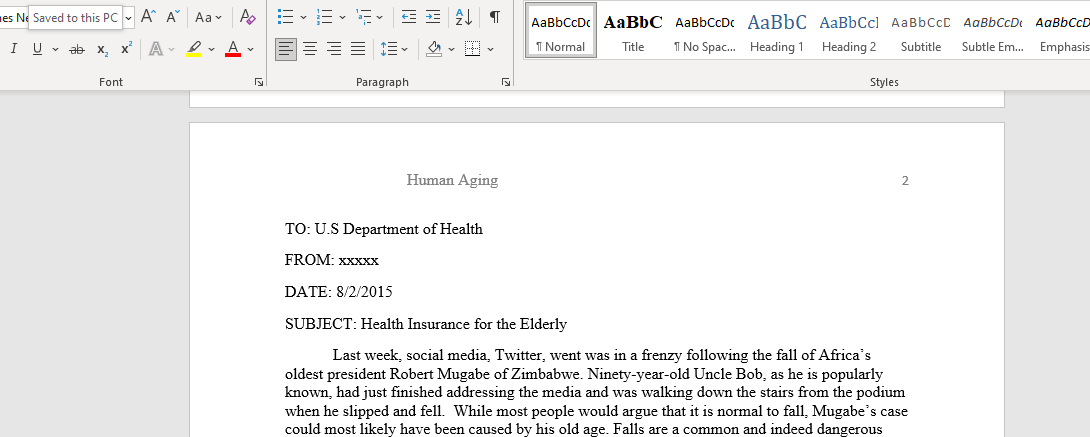Apply borders to selection

(473, 49)
